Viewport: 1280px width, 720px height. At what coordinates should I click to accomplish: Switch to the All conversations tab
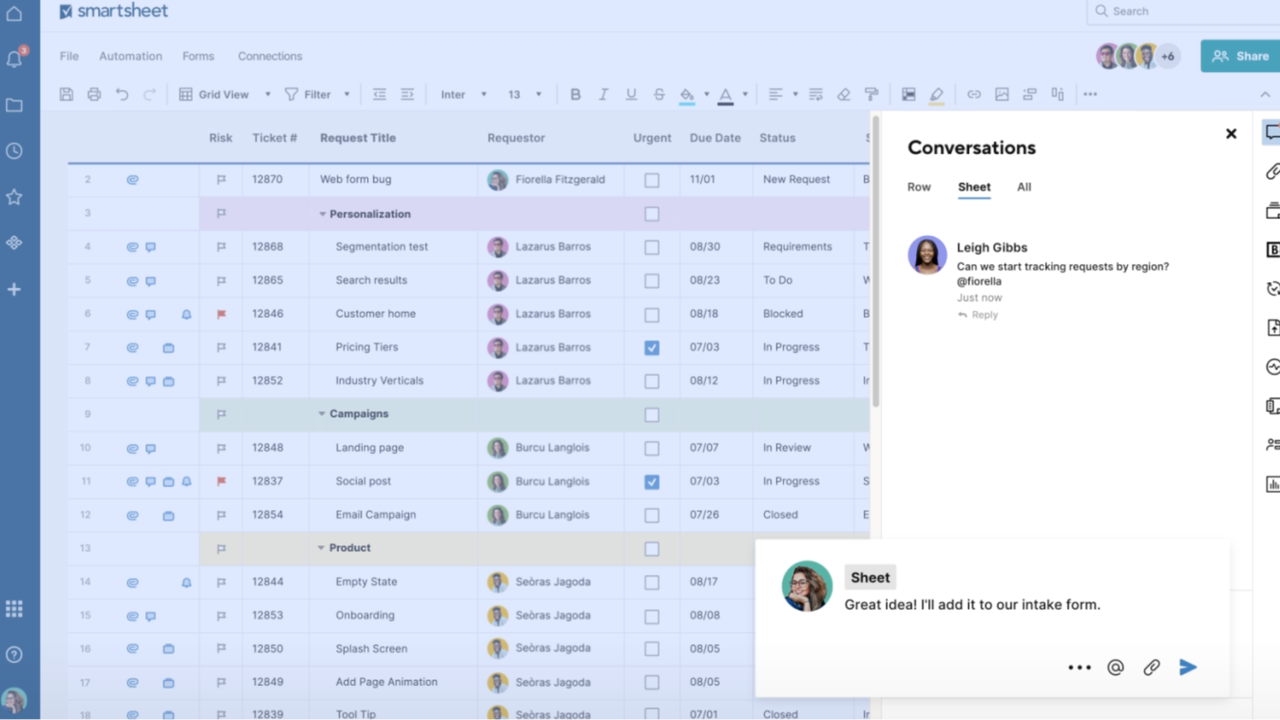pyautogui.click(x=1023, y=187)
